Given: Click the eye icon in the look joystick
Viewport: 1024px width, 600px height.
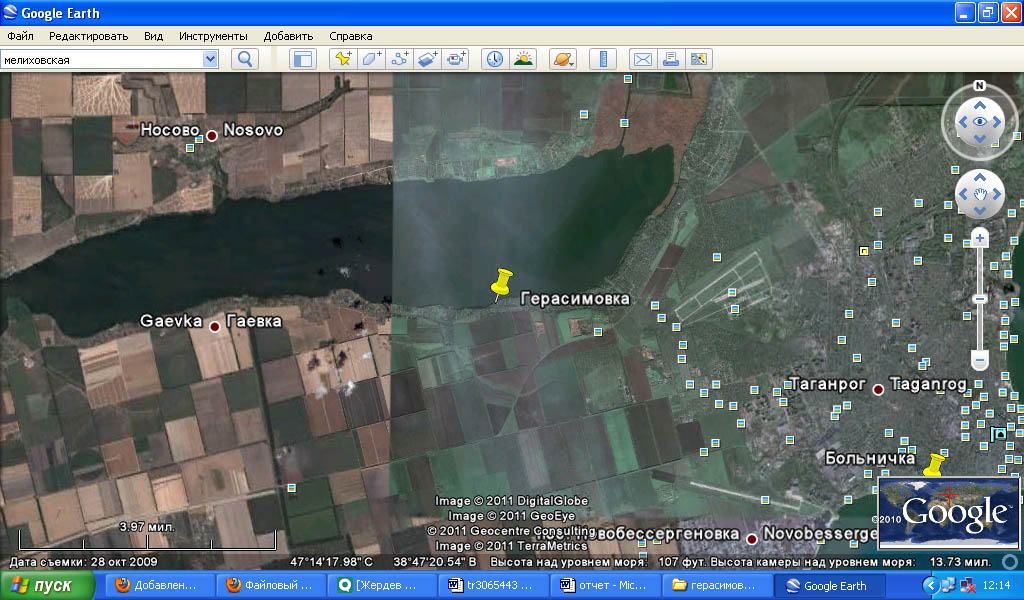Looking at the screenshot, I should 980,121.
